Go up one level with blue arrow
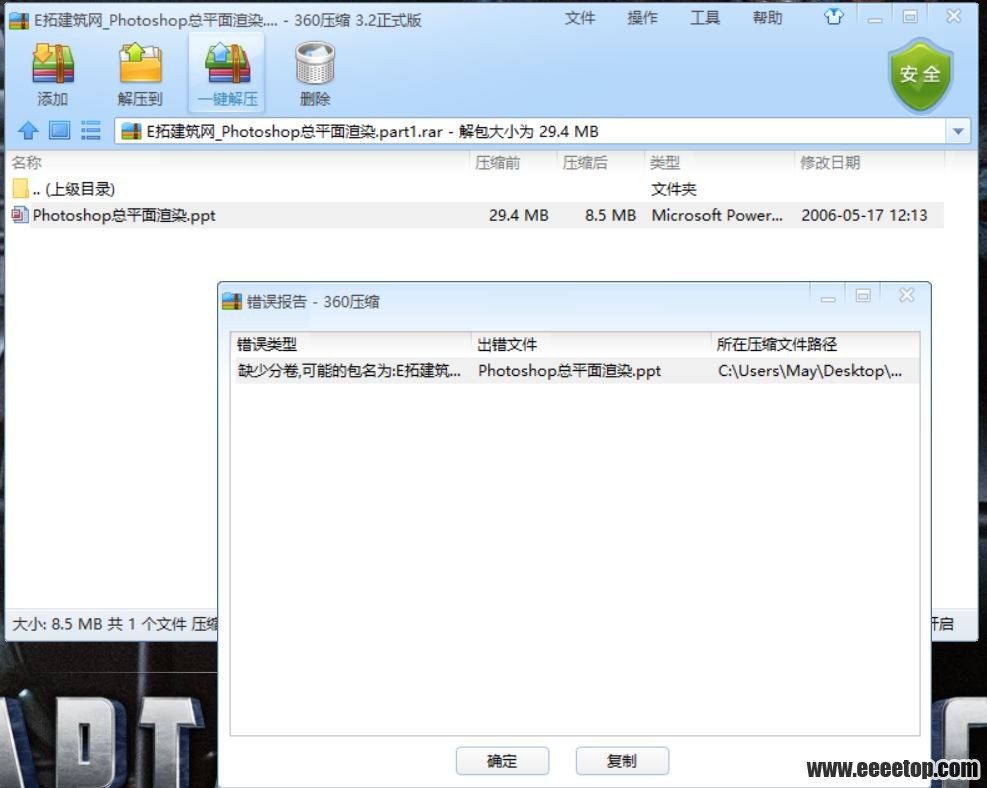 [28, 131]
